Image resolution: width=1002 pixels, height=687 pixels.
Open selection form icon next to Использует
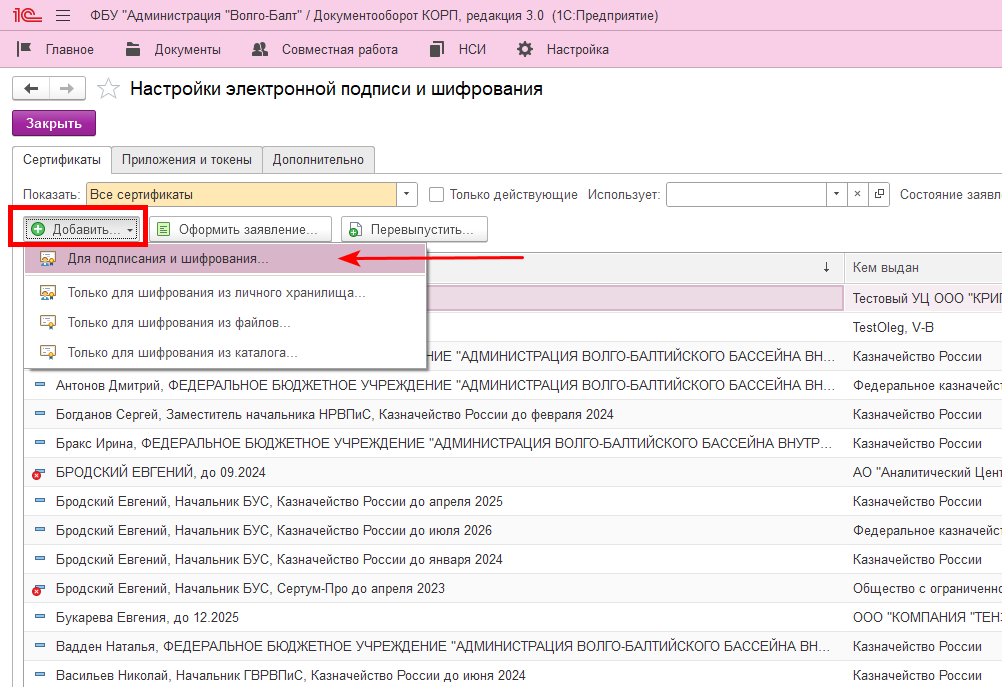pyautogui.click(x=879, y=195)
